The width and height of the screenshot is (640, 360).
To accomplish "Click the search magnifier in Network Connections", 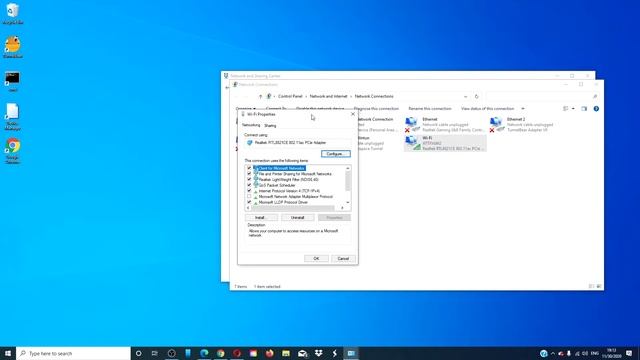I will [595, 96].
